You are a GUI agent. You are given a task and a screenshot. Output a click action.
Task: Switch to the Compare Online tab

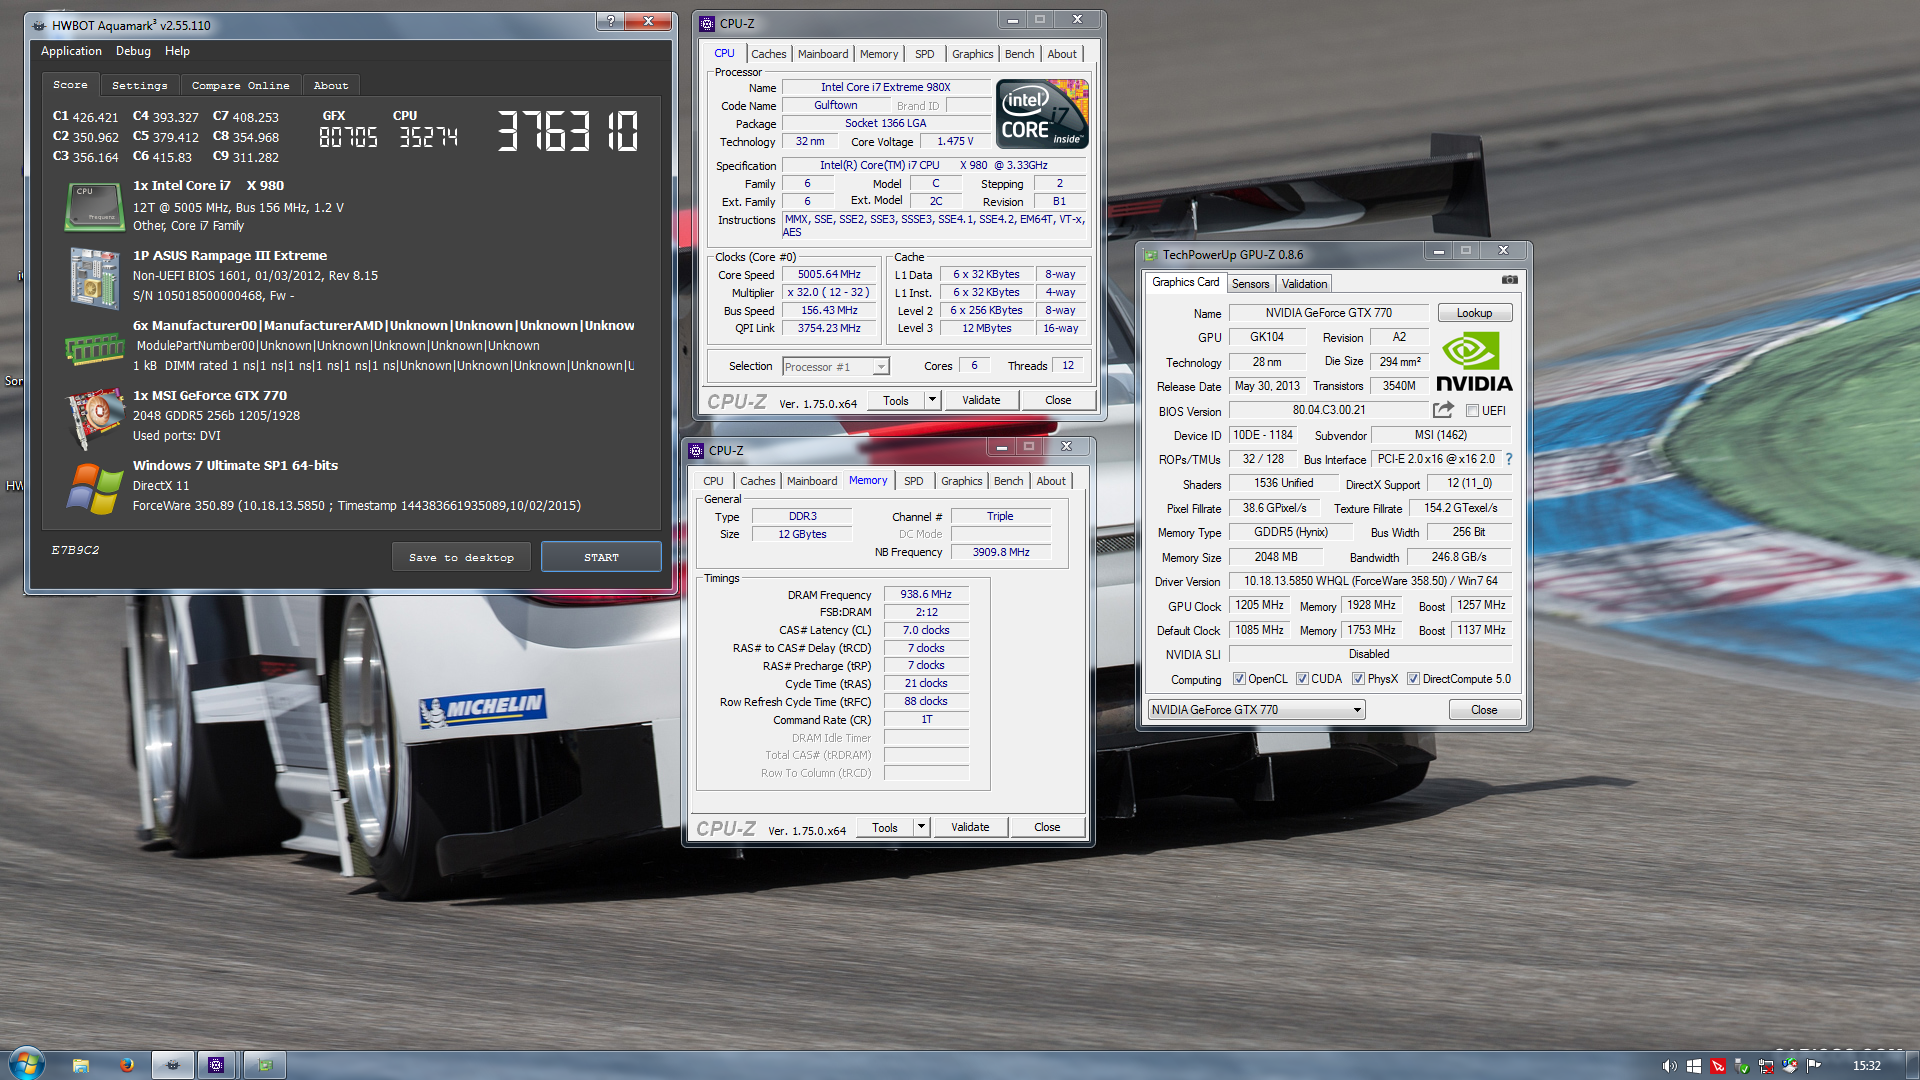pos(240,86)
